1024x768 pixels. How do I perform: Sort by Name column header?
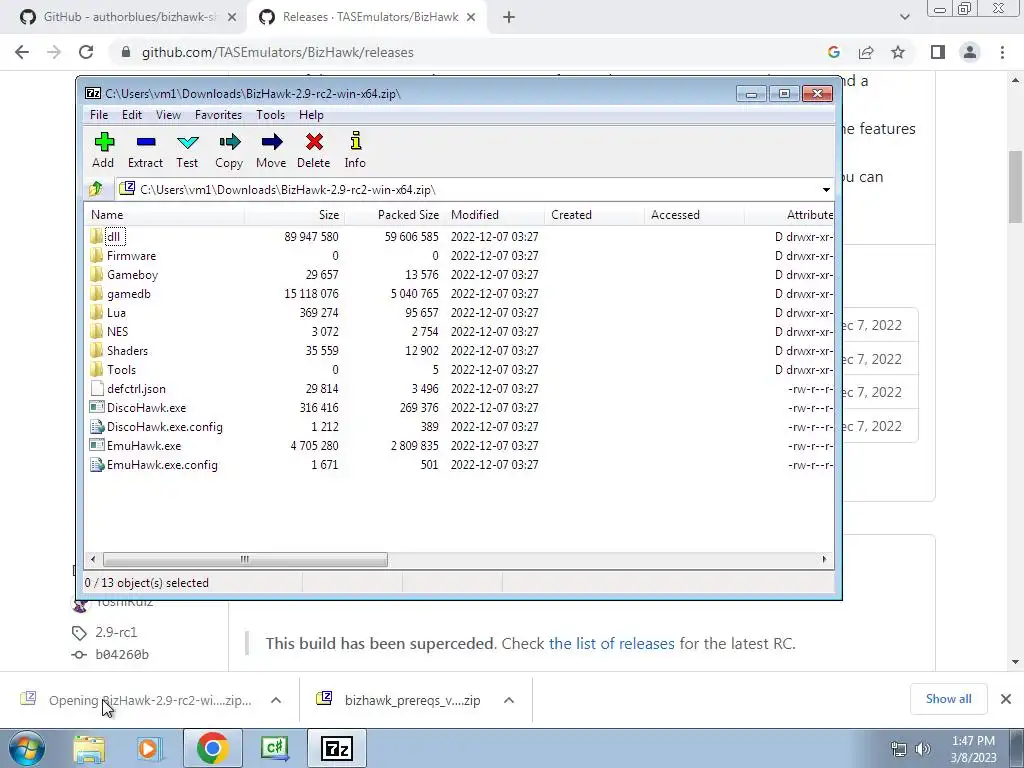click(165, 214)
